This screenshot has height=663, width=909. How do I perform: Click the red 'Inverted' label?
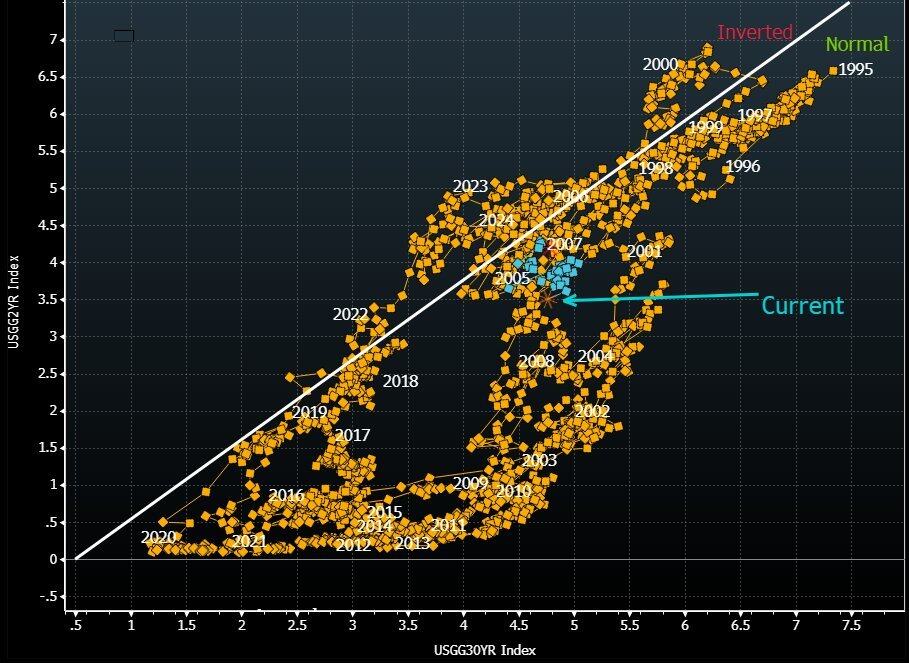tap(755, 32)
